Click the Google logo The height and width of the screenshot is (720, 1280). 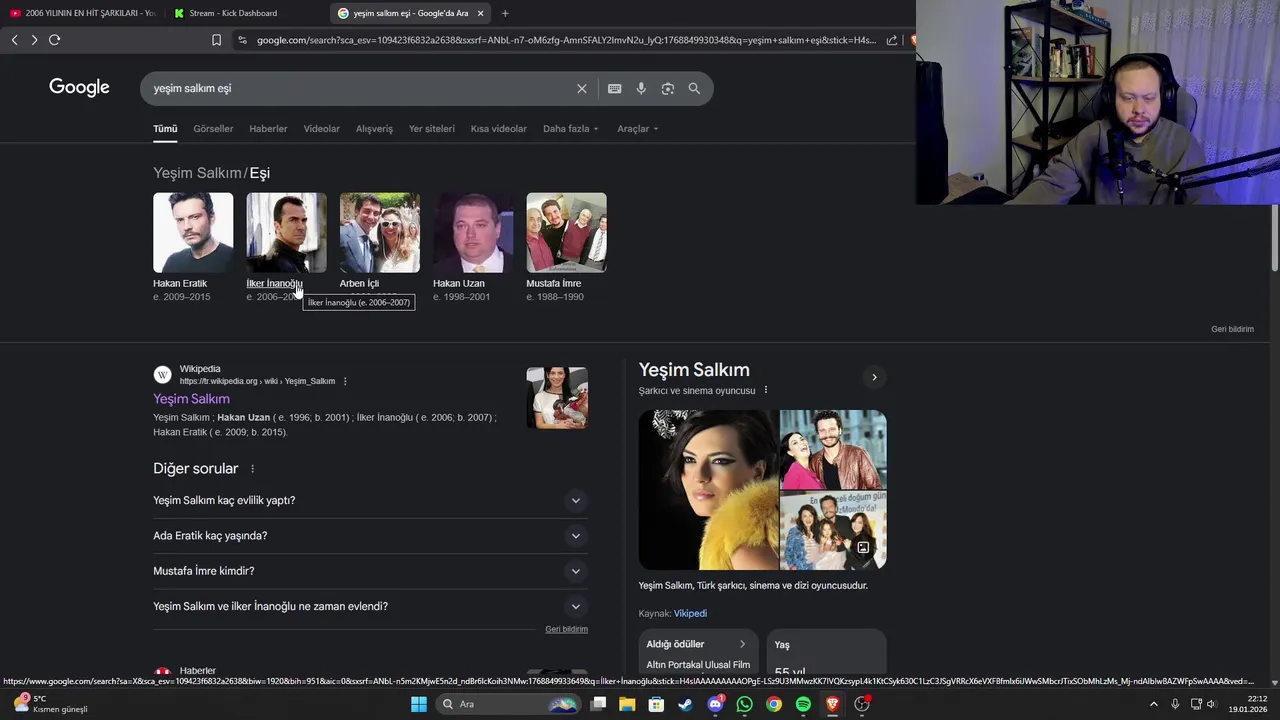click(79, 88)
